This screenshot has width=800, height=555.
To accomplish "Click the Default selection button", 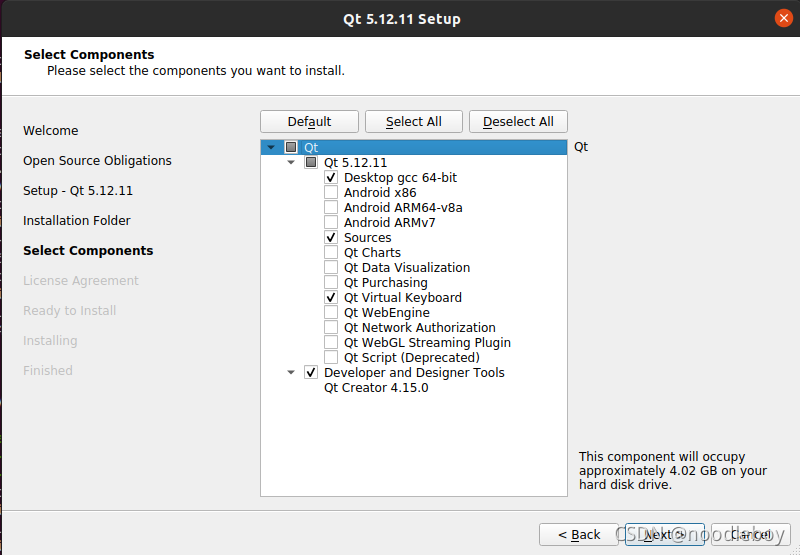I will tap(309, 121).
